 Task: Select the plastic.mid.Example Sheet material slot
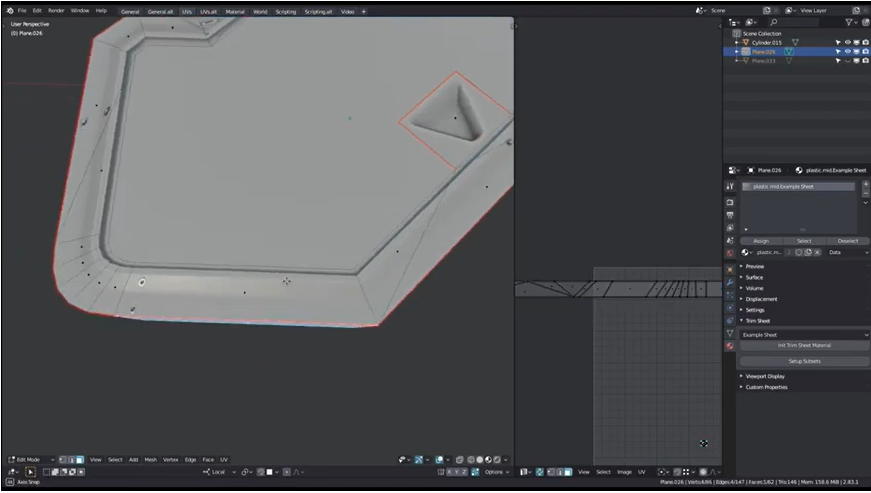(797, 186)
